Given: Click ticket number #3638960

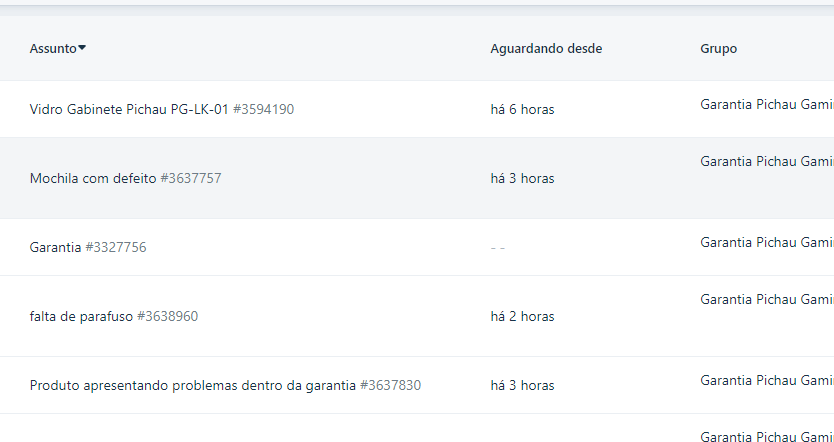Looking at the screenshot, I should point(168,316).
